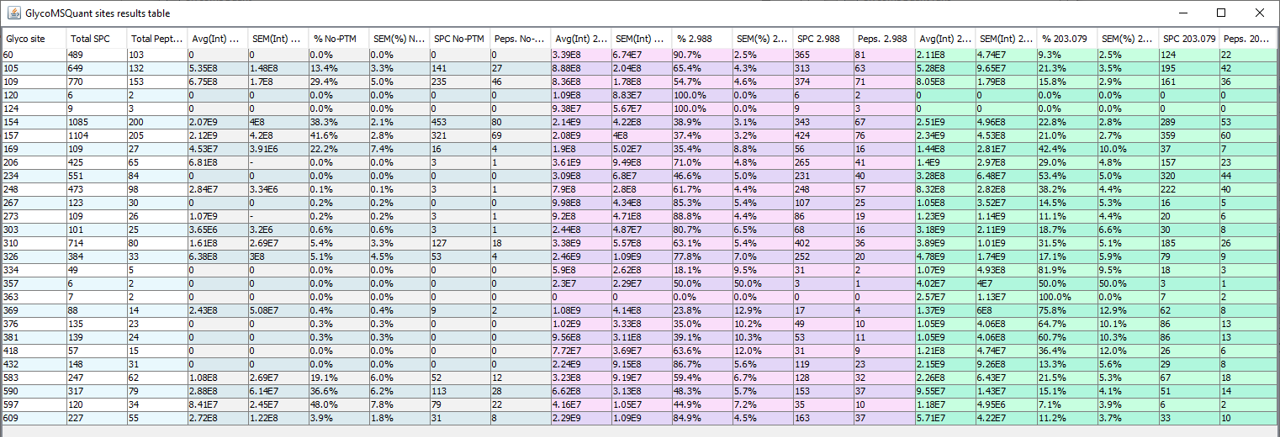Click the 48.0% No-PTM cell
The width and height of the screenshot is (1280, 437).
338,403
